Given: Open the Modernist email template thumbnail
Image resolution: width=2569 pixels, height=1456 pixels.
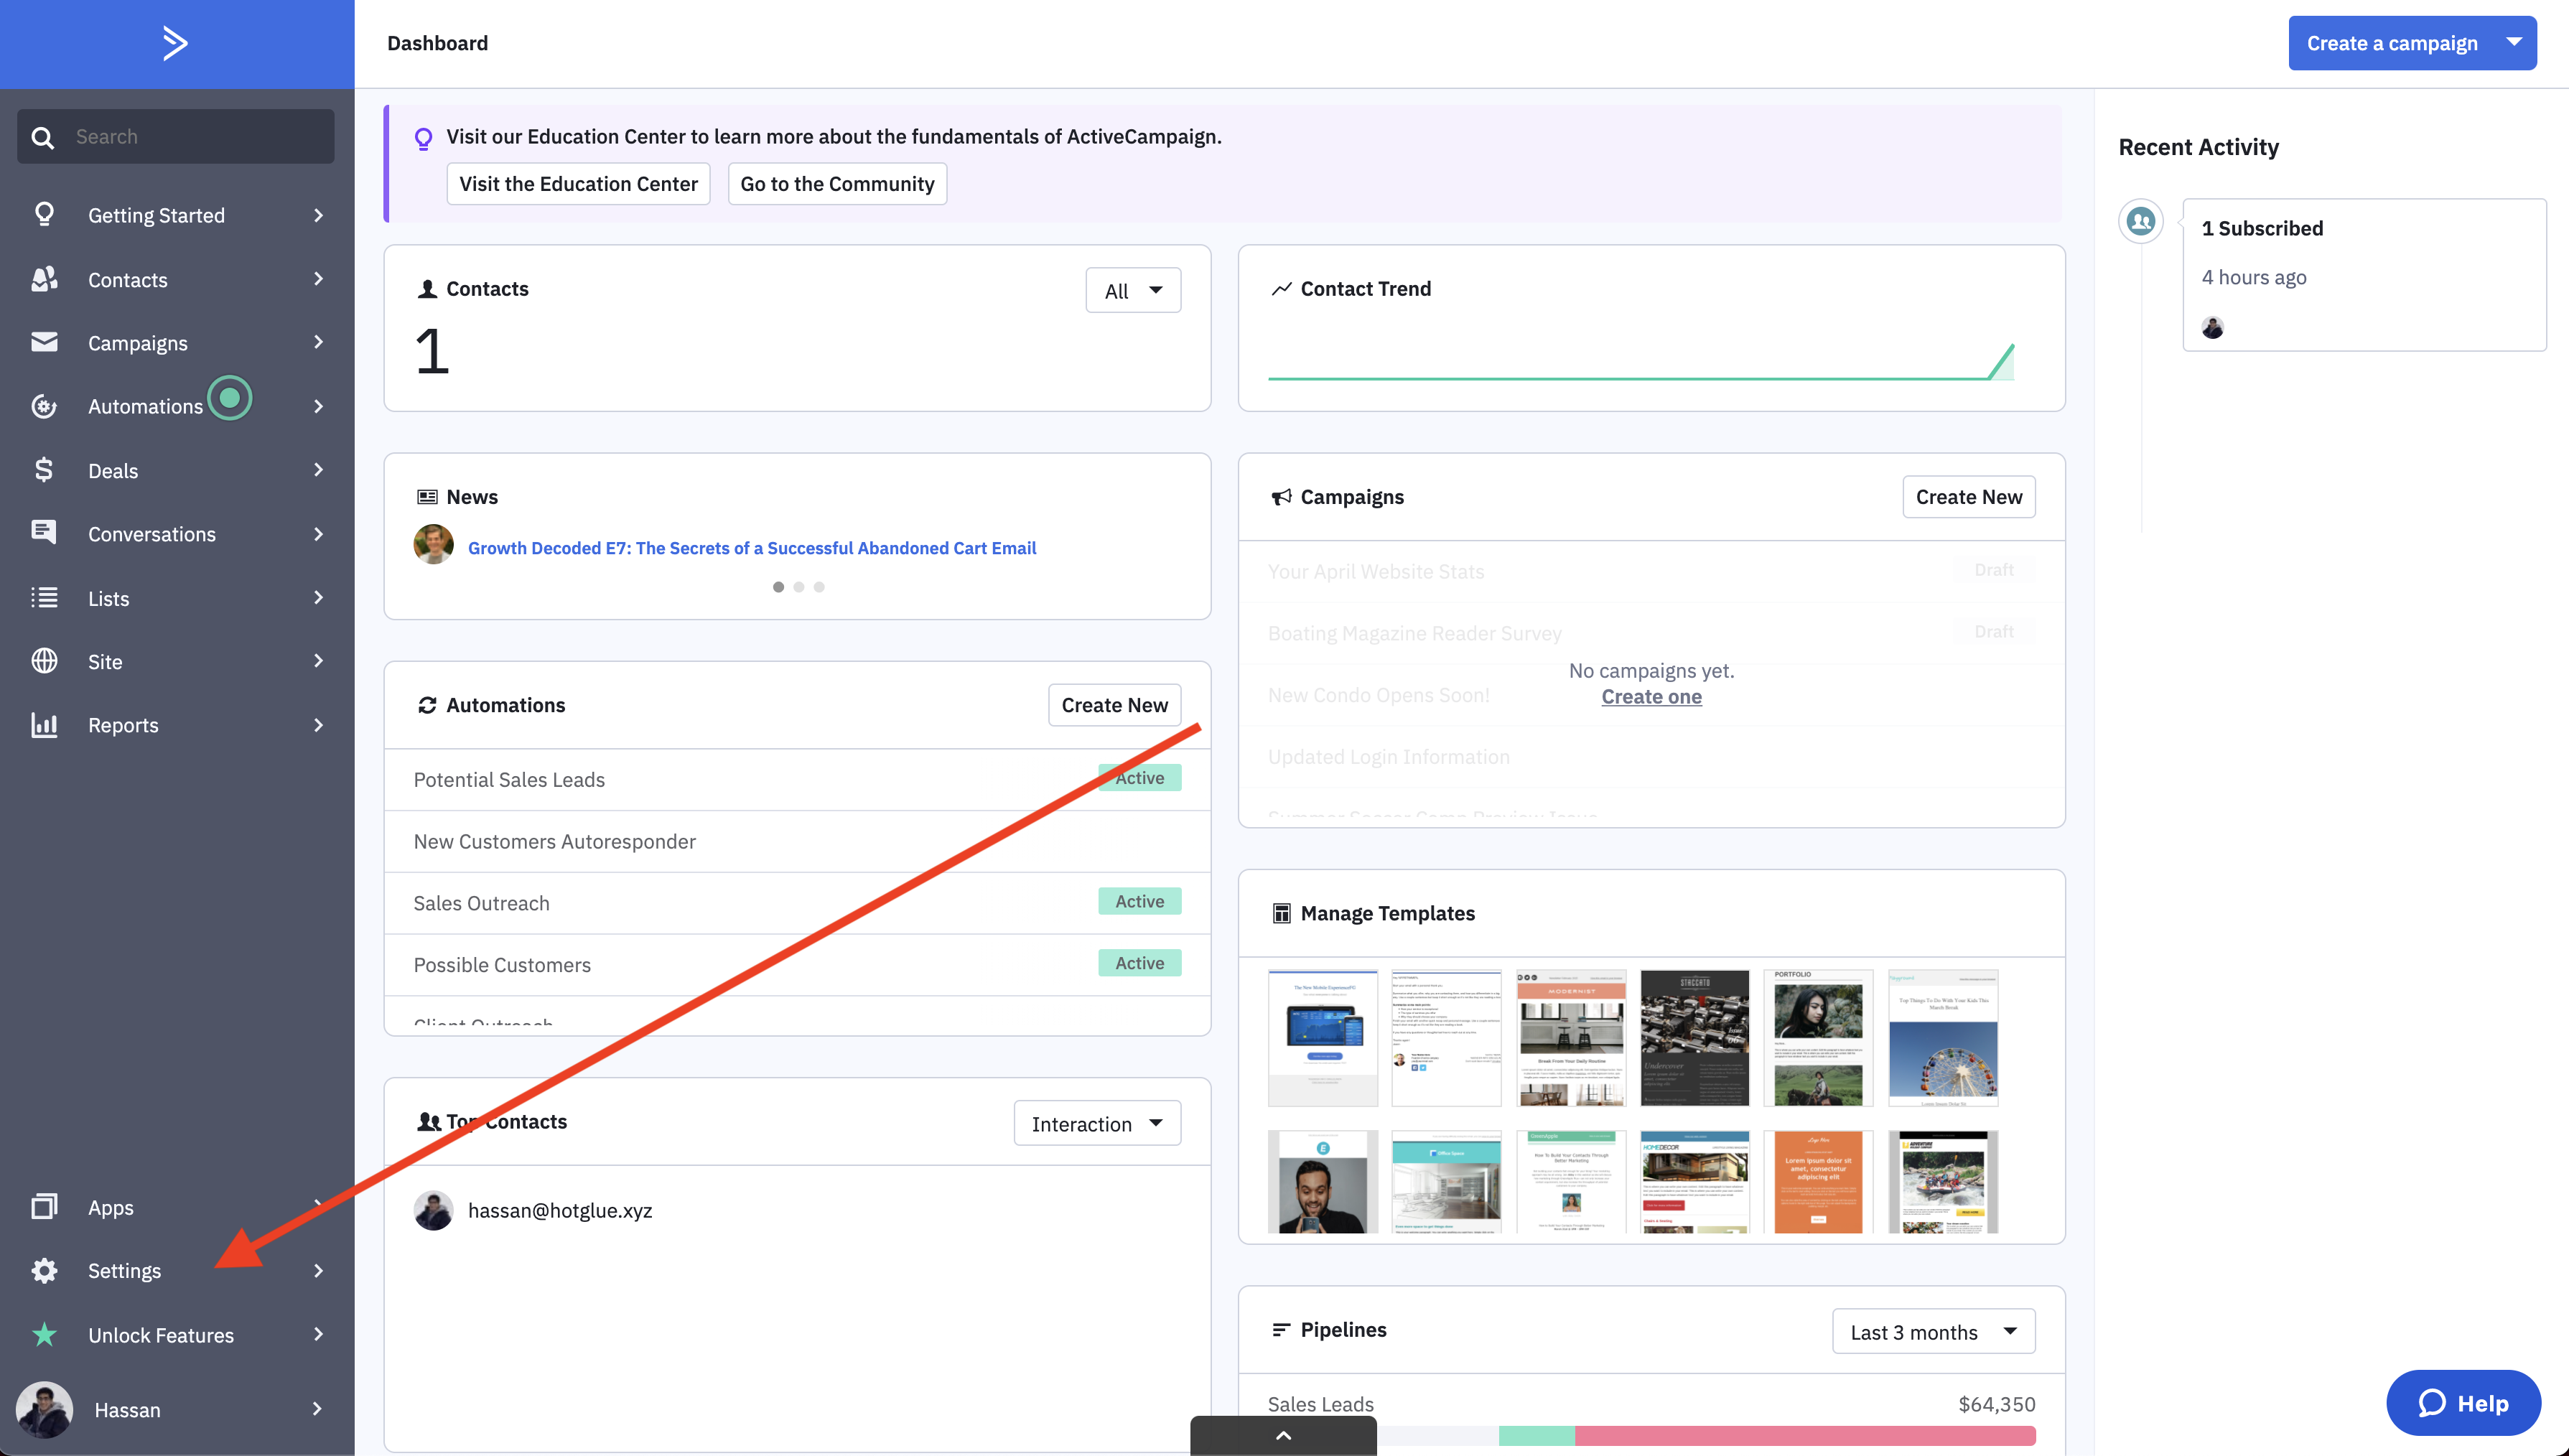Looking at the screenshot, I should [x=1570, y=1037].
